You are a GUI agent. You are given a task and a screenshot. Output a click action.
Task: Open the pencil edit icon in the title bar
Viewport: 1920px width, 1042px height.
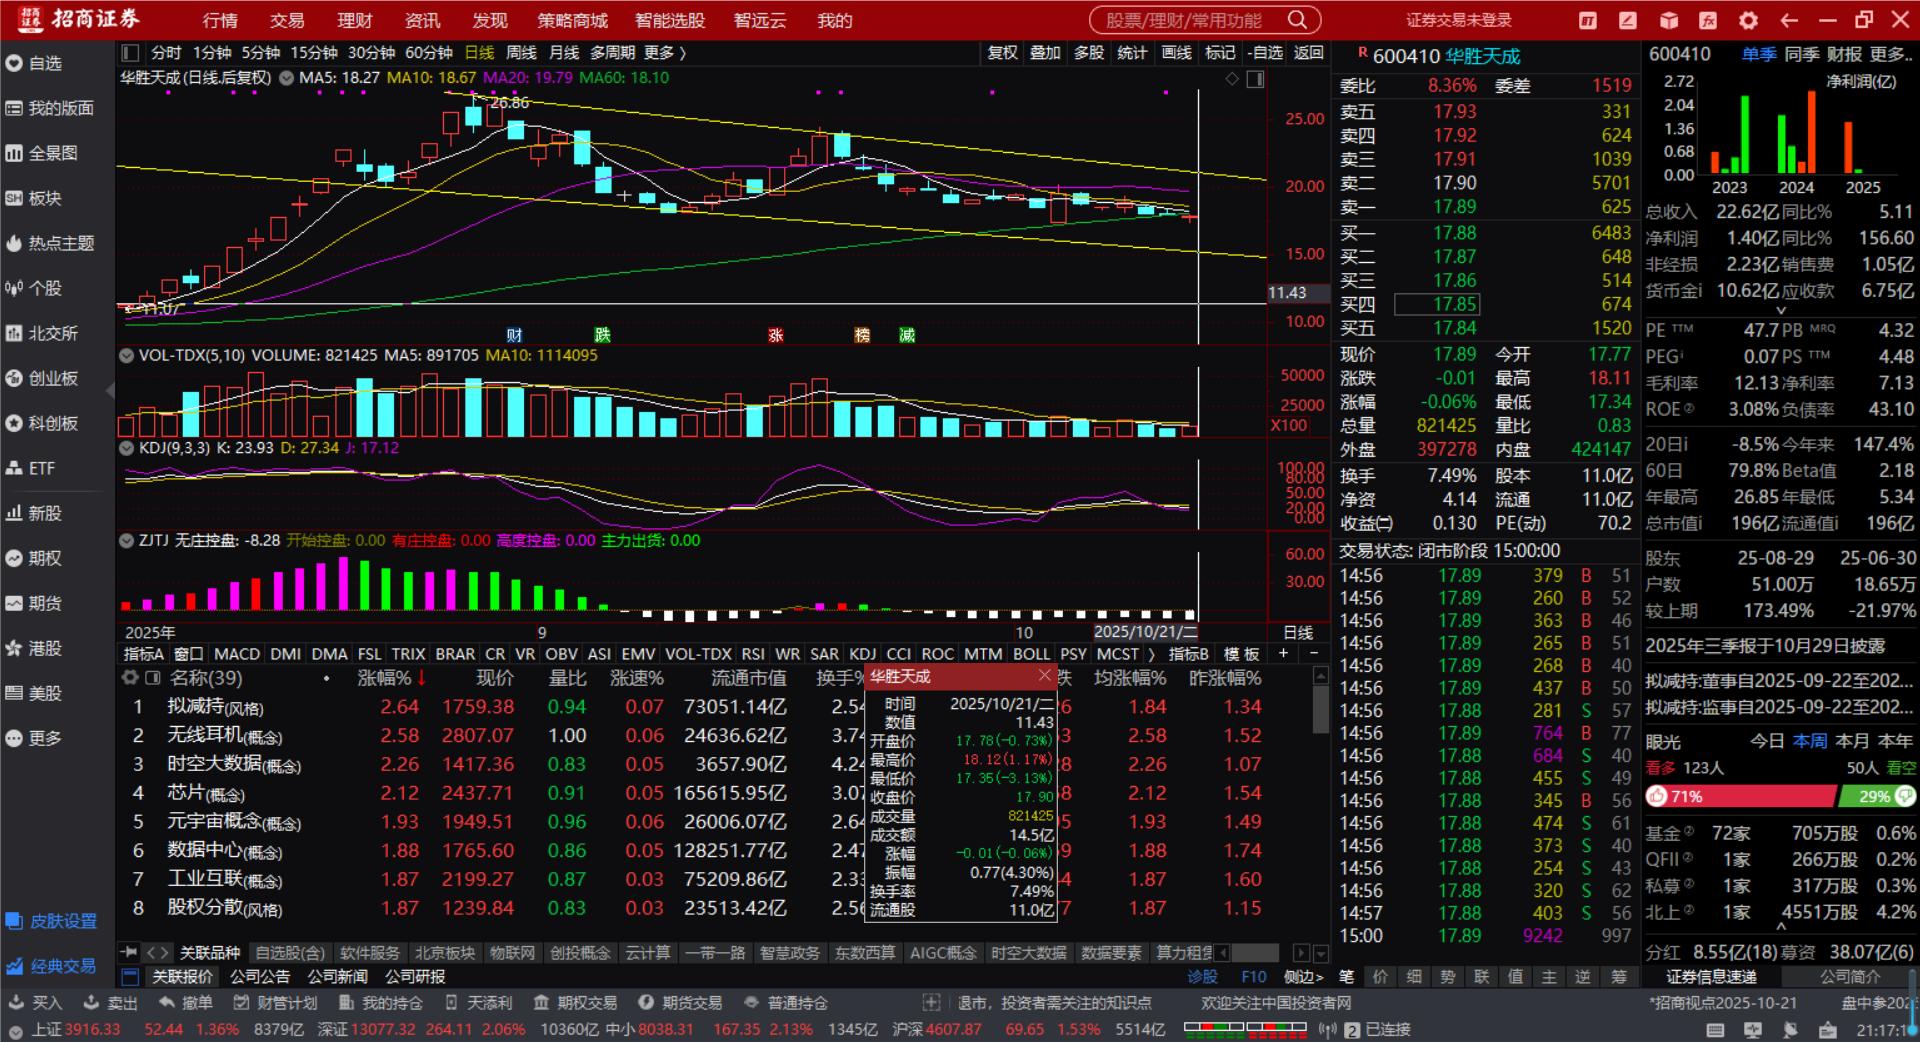(1628, 20)
